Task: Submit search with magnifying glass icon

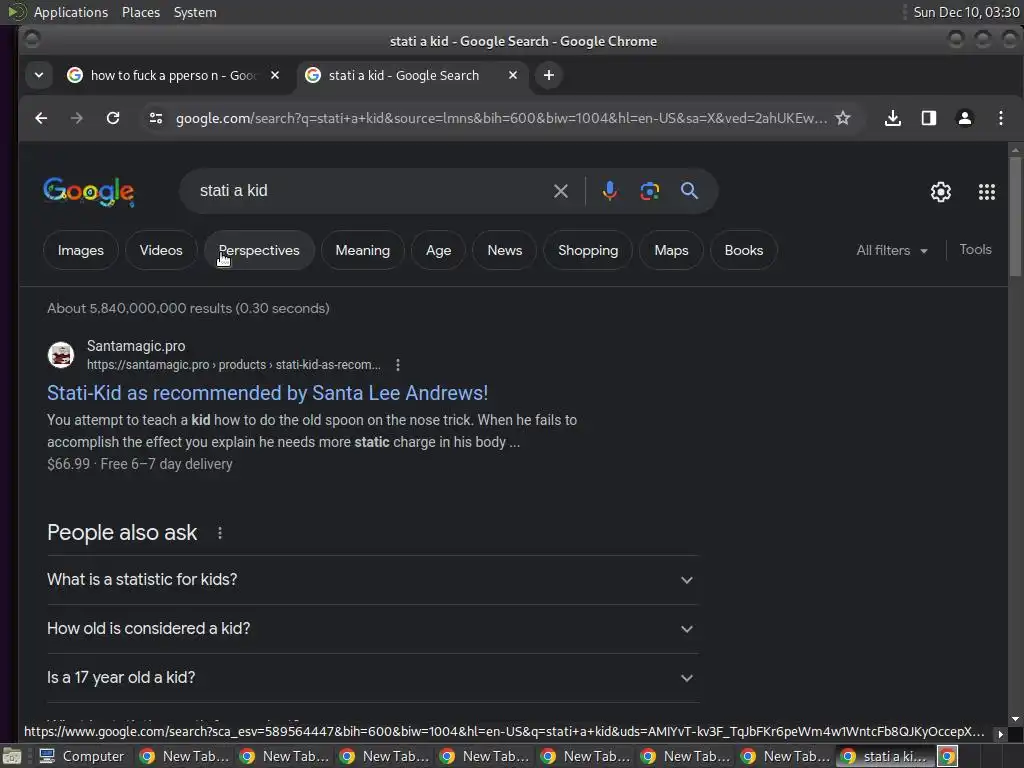Action: coord(689,191)
